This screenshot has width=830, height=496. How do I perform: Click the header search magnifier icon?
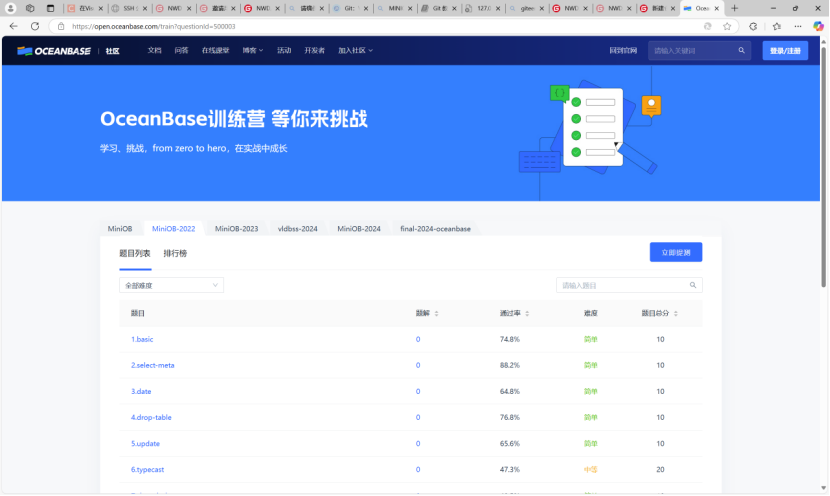tap(741, 50)
